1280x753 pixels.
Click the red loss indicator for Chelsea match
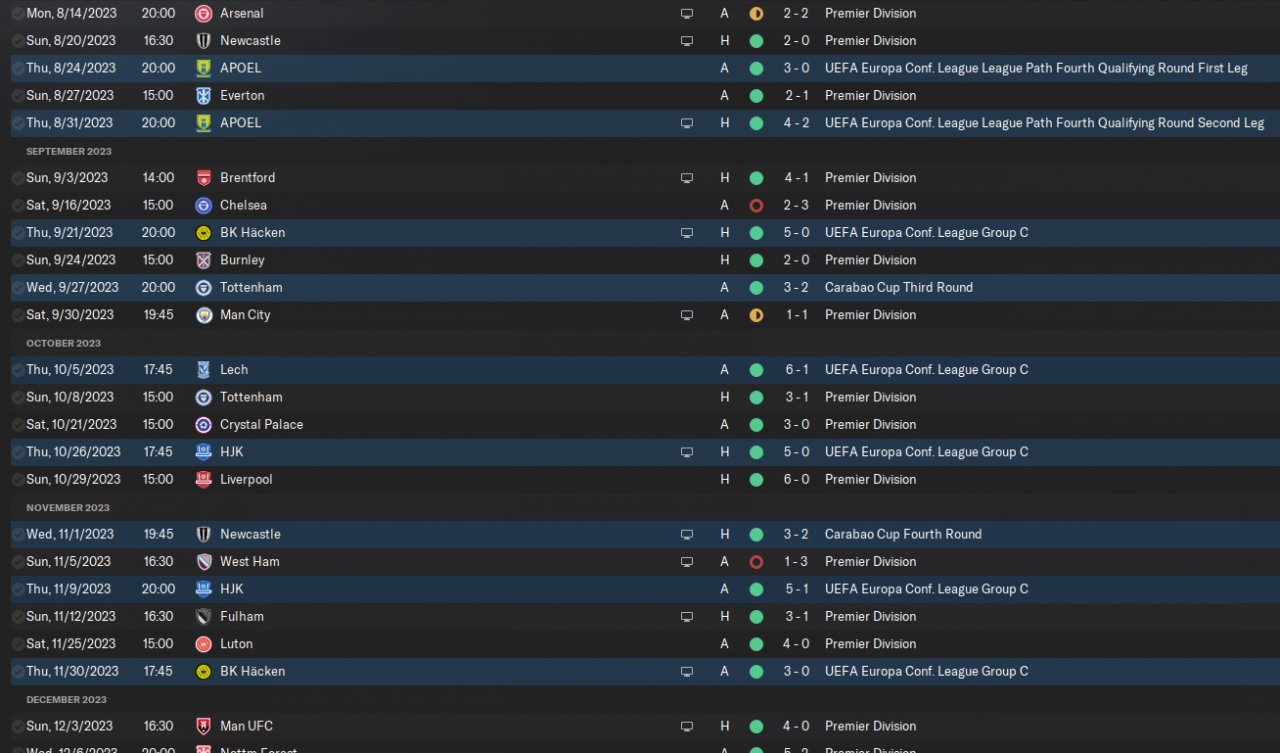[x=756, y=206]
